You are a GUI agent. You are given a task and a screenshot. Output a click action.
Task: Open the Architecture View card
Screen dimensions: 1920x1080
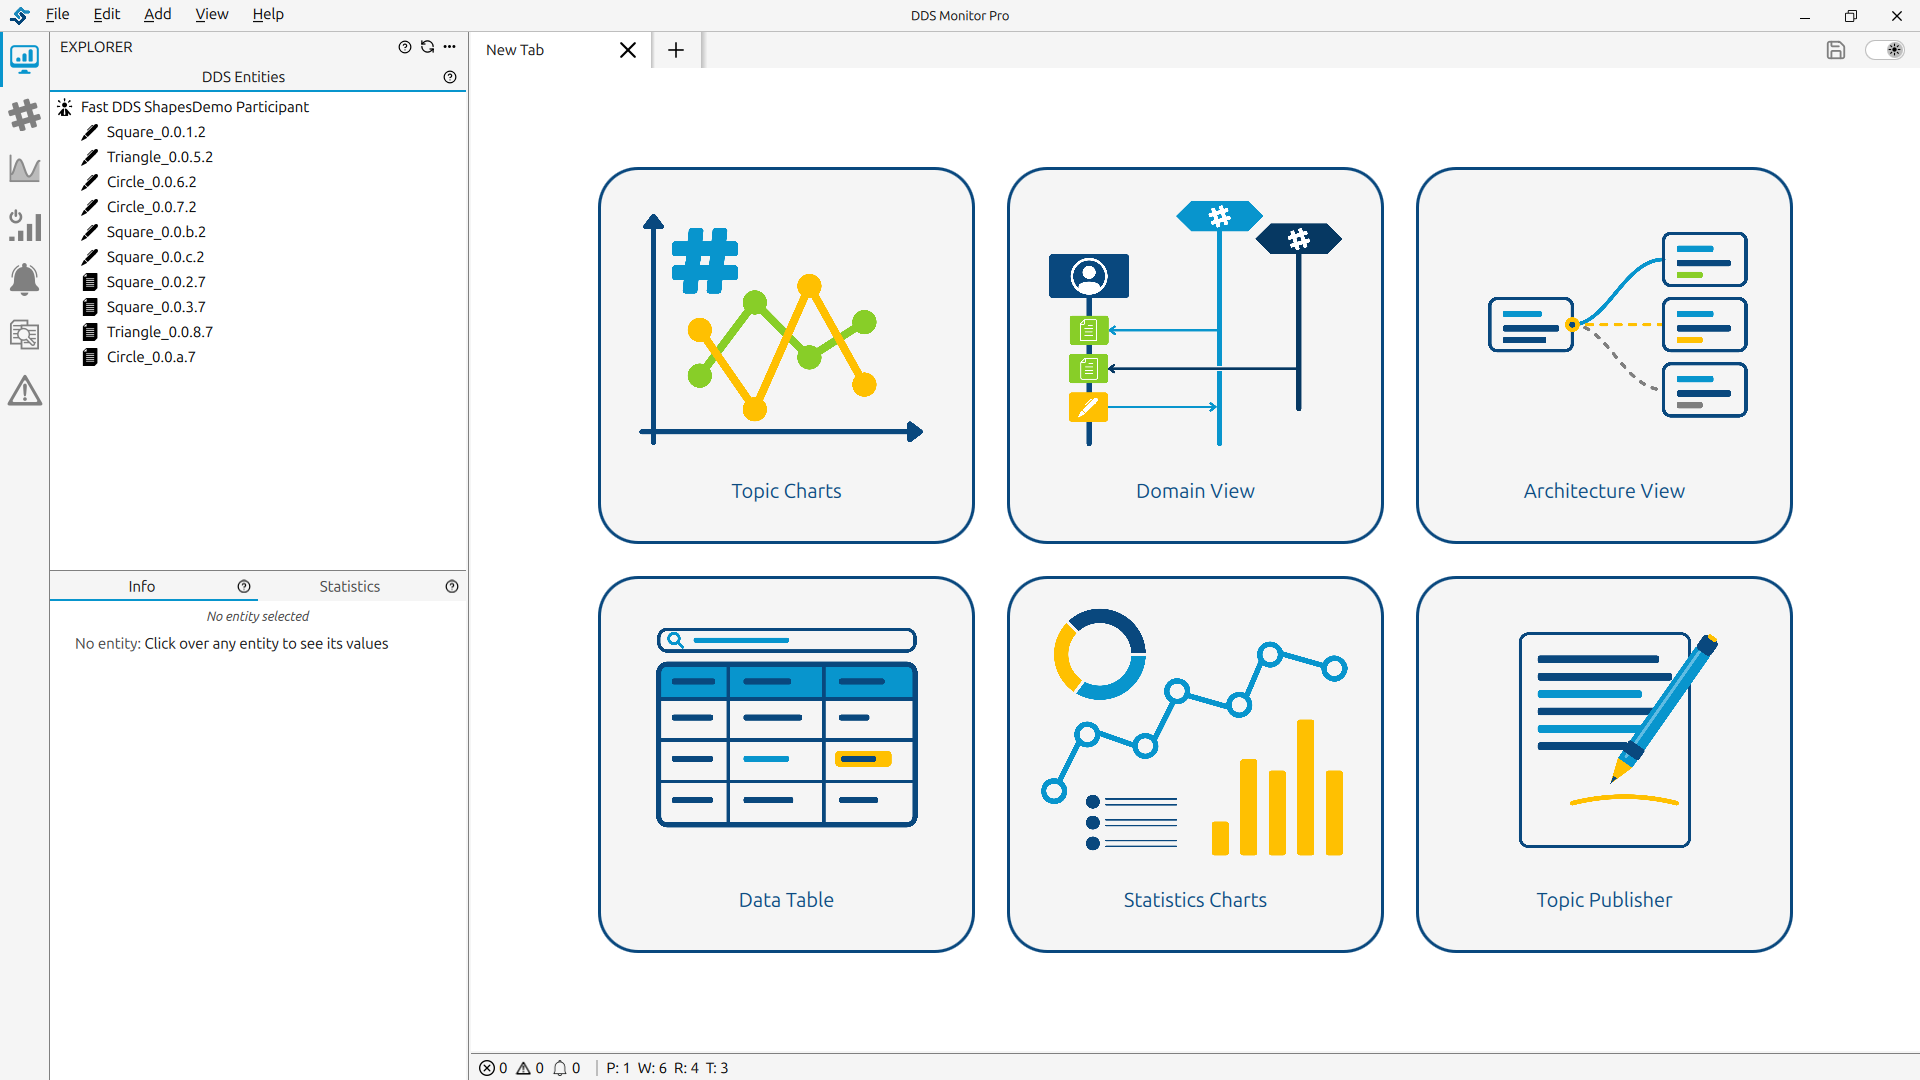point(1604,355)
